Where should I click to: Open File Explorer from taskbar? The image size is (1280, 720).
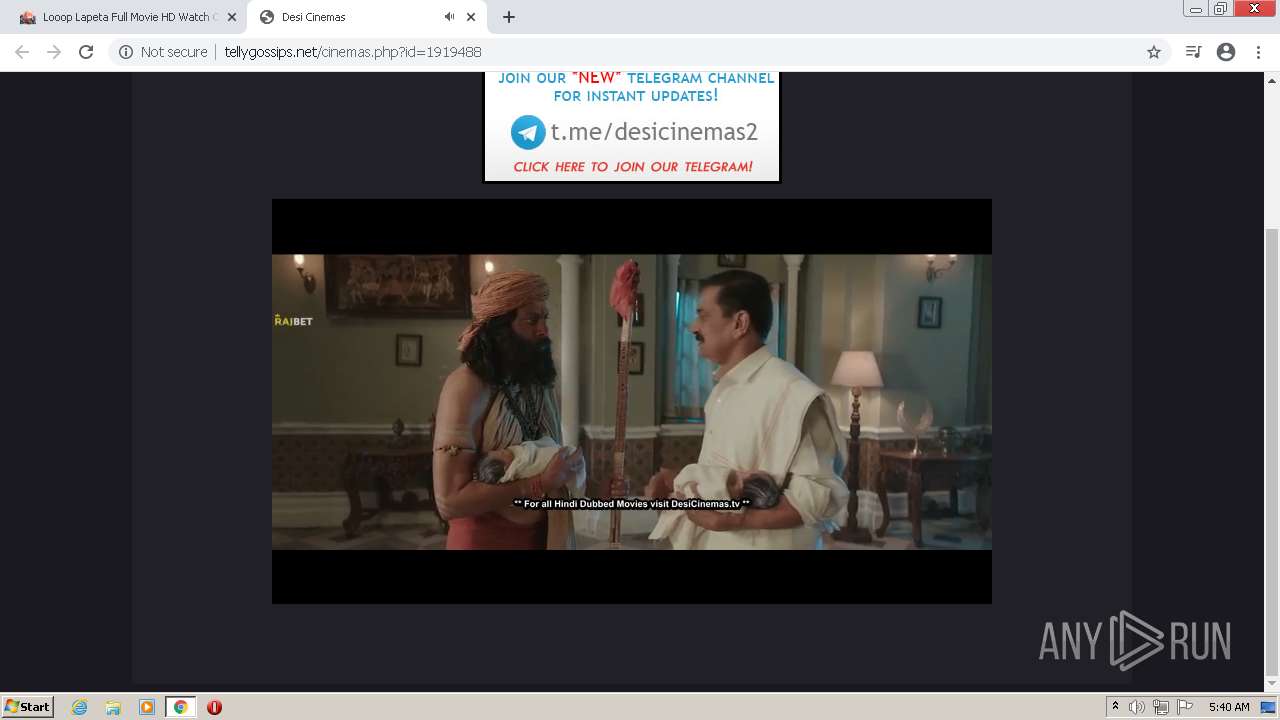pyautogui.click(x=113, y=707)
